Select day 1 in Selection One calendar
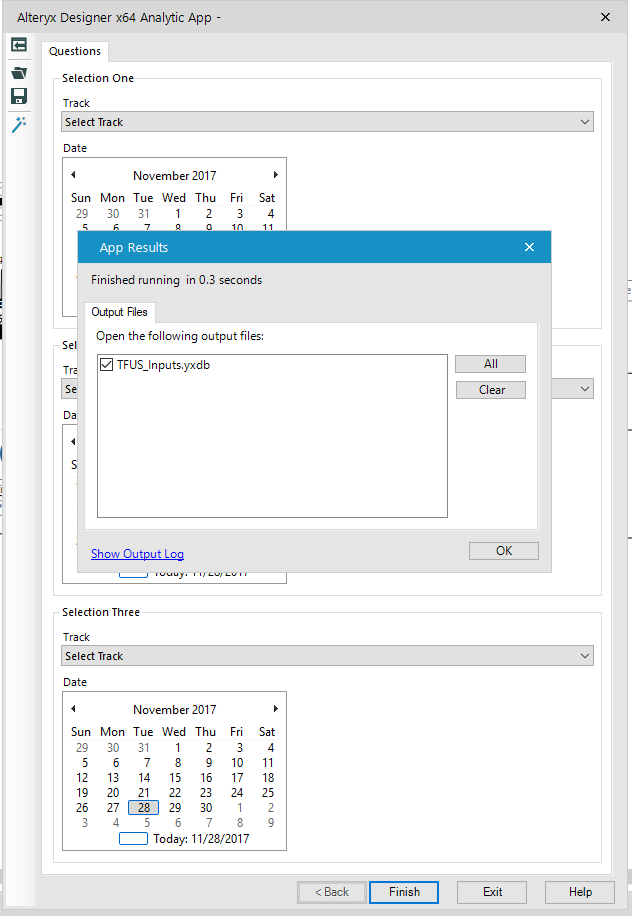 pyautogui.click(x=178, y=214)
